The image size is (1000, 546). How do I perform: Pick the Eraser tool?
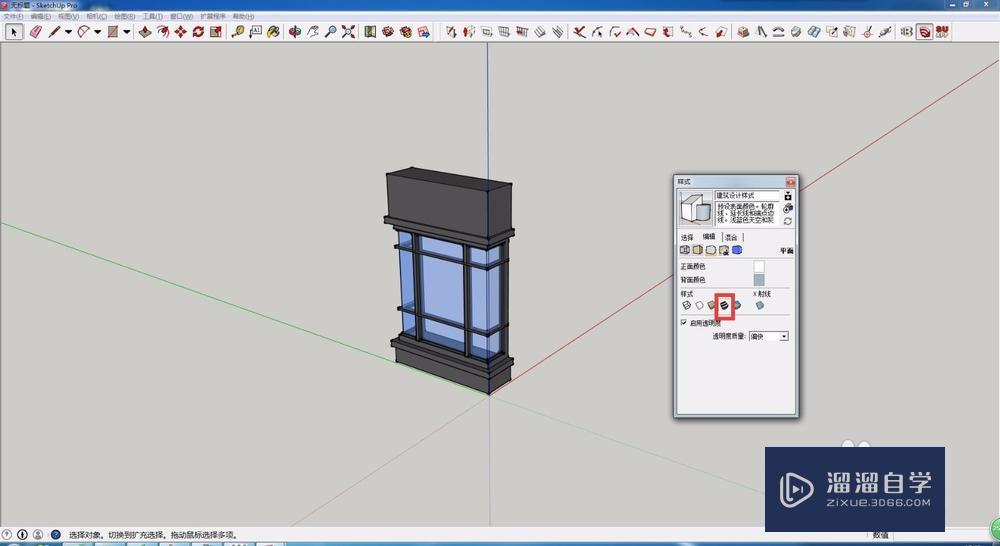[x=35, y=31]
